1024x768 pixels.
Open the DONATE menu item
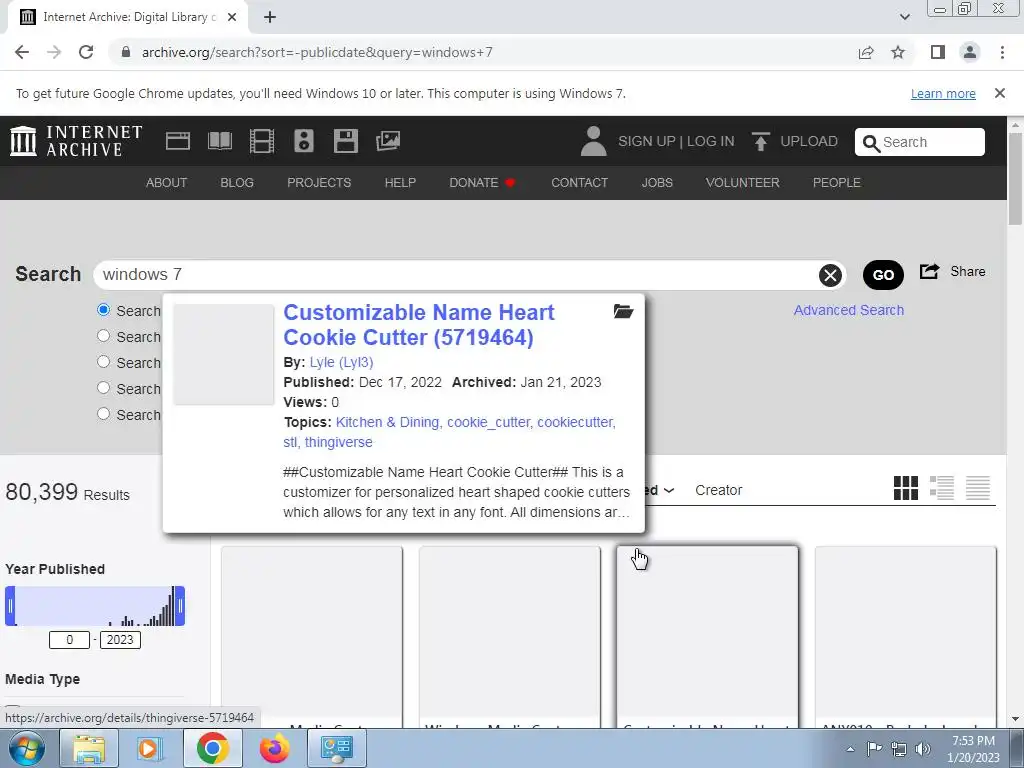(x=483, y=183)
